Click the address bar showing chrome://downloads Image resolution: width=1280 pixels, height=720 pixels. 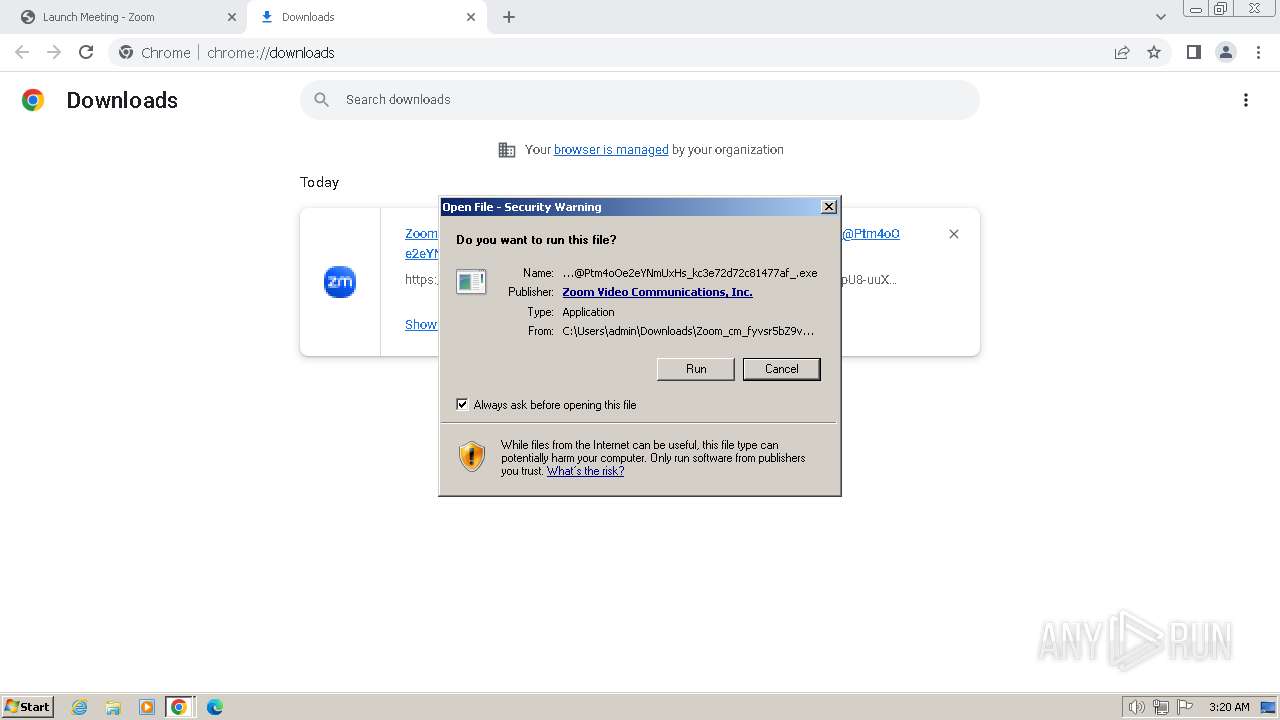640,53
